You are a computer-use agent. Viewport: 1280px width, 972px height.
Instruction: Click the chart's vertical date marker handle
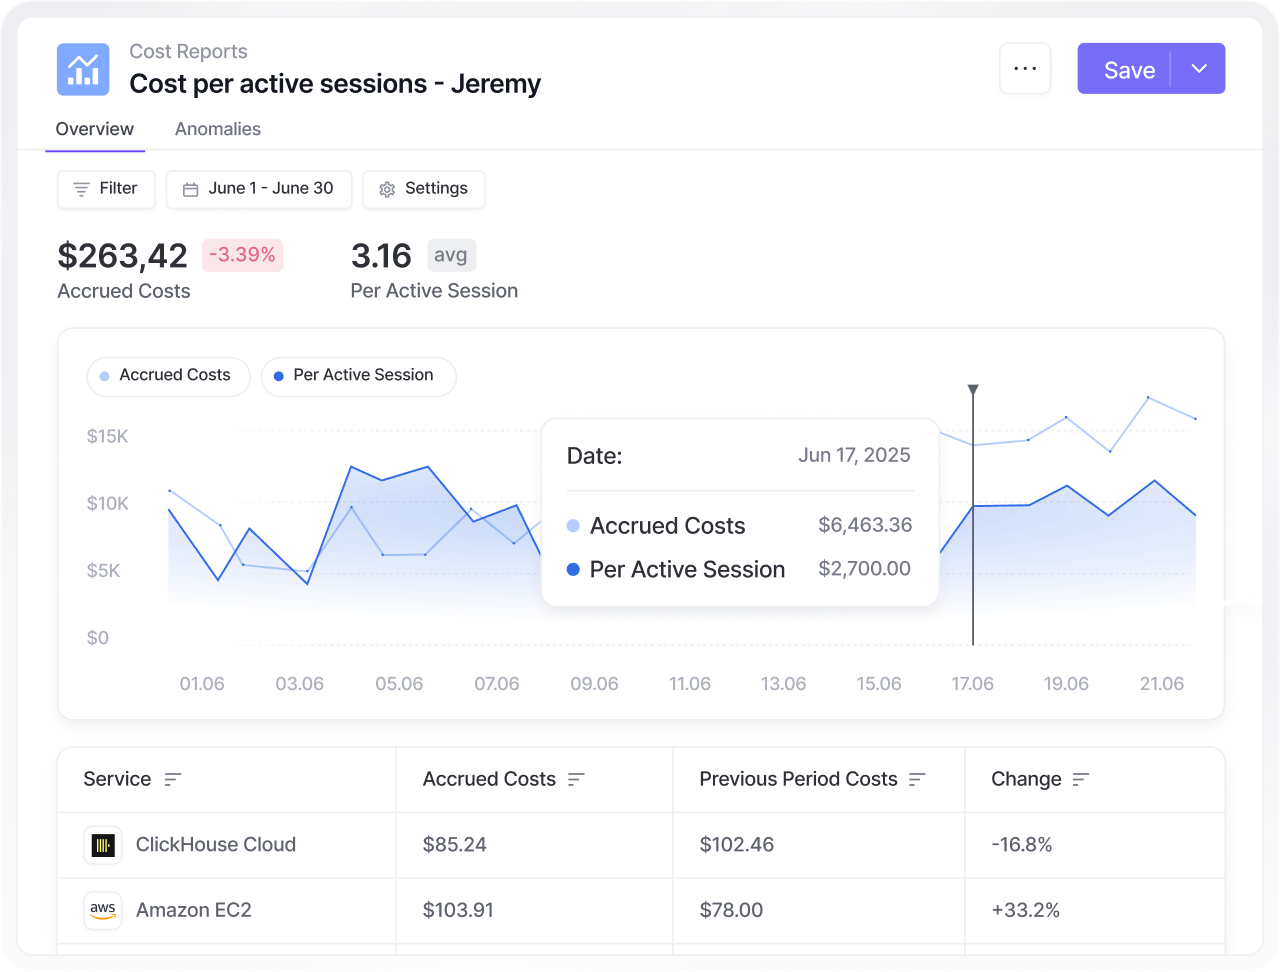click(x=973, y=390)
